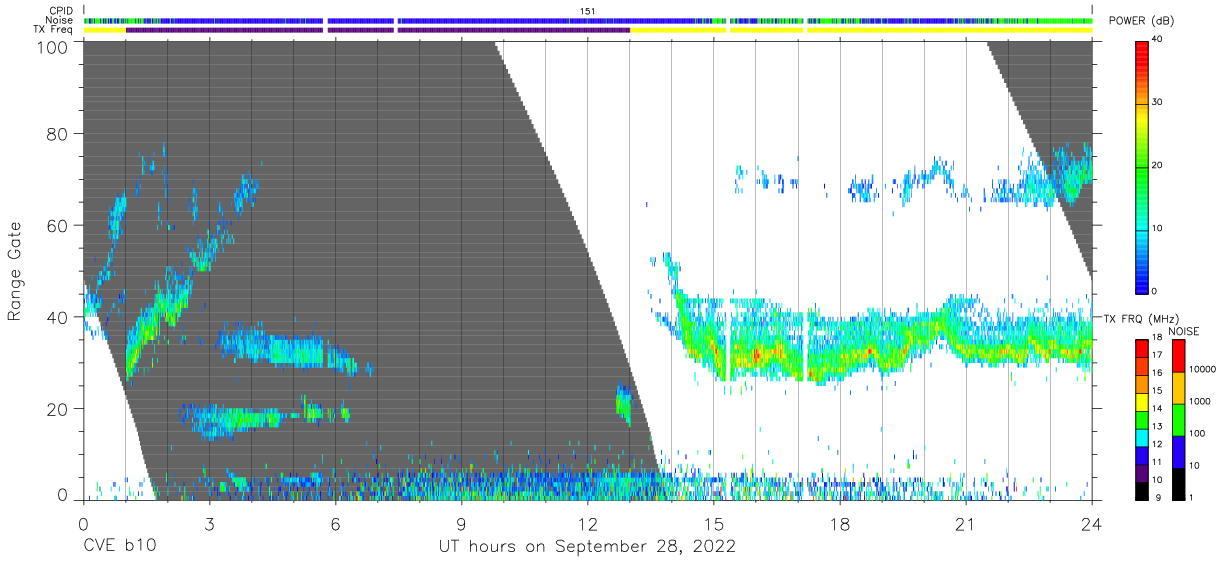Click the 40 tick label on y-axis
This screenshot has width=1228, height=567.
[57, 318]
